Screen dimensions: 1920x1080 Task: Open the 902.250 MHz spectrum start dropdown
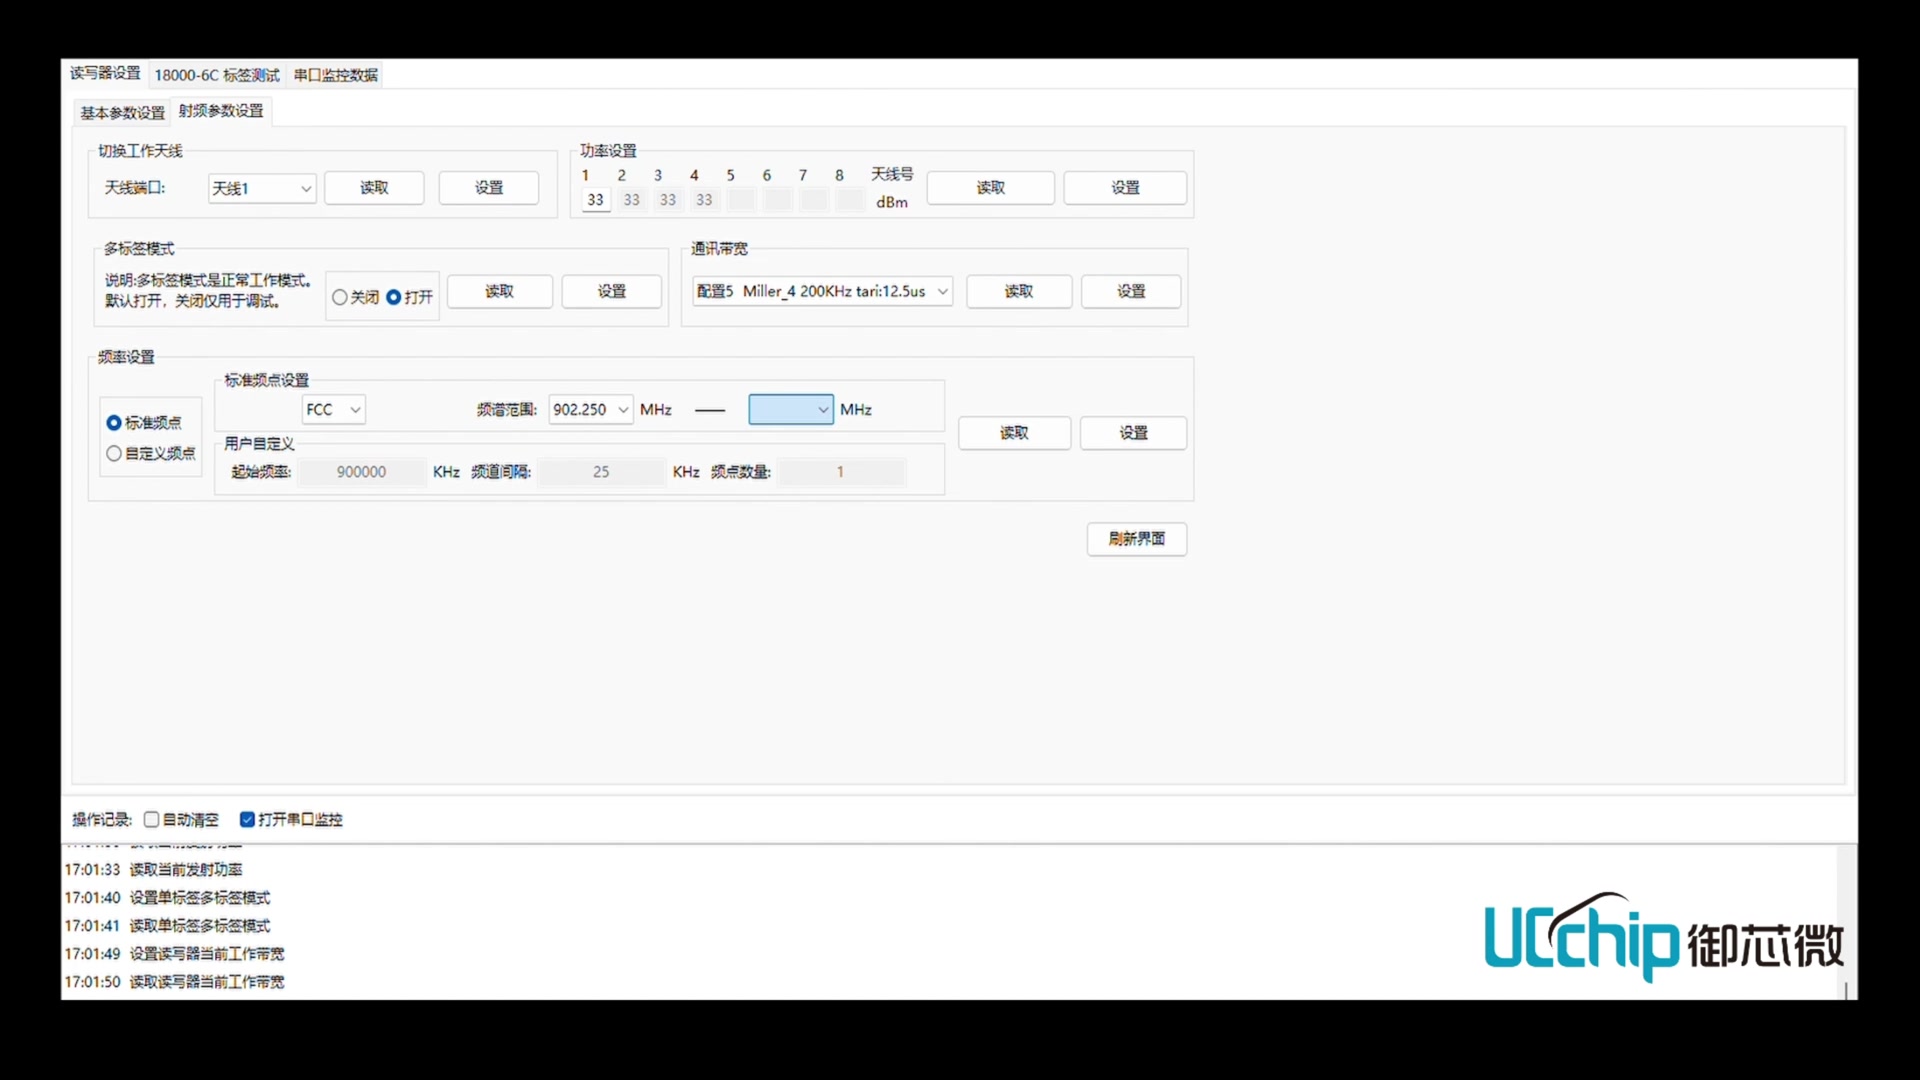(590, 409)
